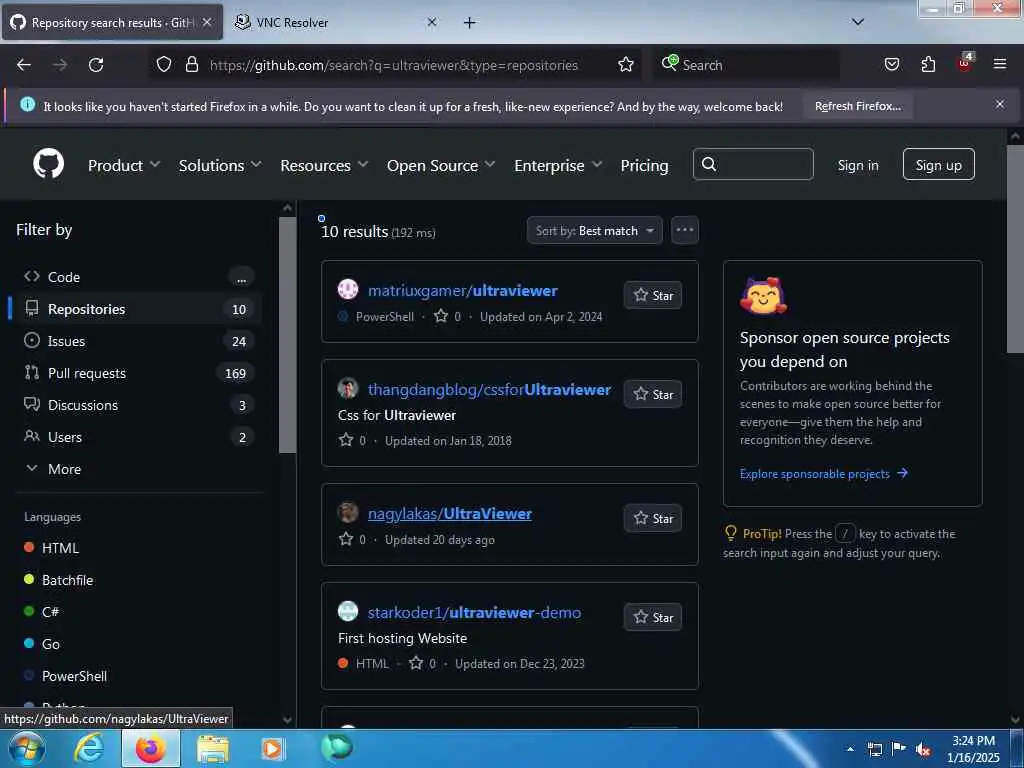Click the Refresh Firefox... button
Screen dimensions: 1024x768
pos(857,106)
